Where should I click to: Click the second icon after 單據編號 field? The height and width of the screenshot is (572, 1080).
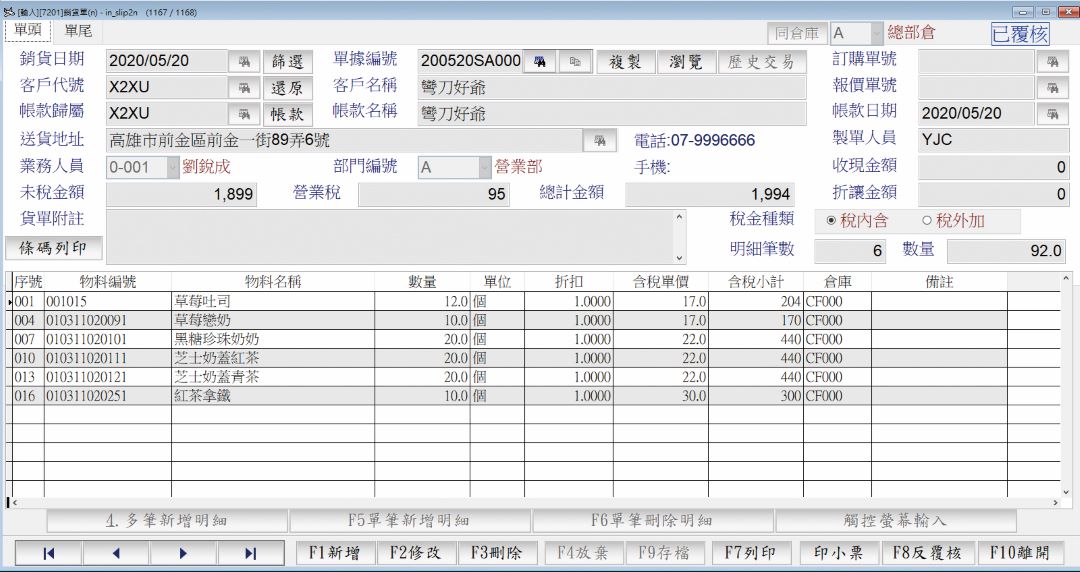click(575, 61)
